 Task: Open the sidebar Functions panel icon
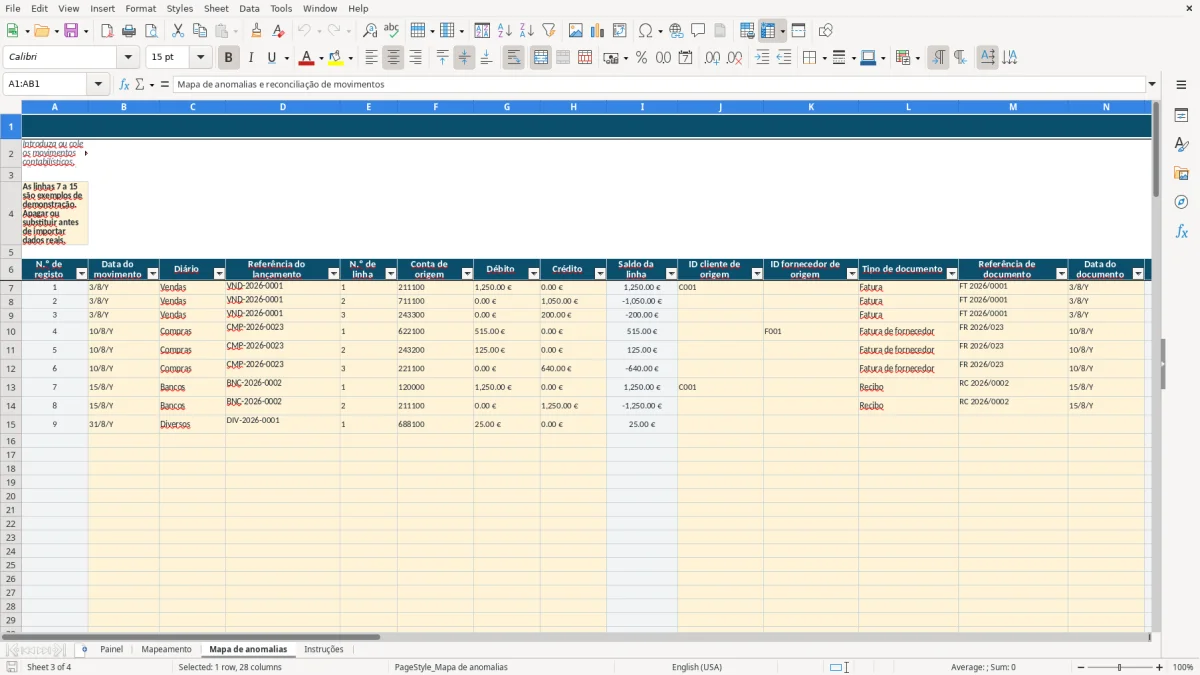(x=1181, y=232)
